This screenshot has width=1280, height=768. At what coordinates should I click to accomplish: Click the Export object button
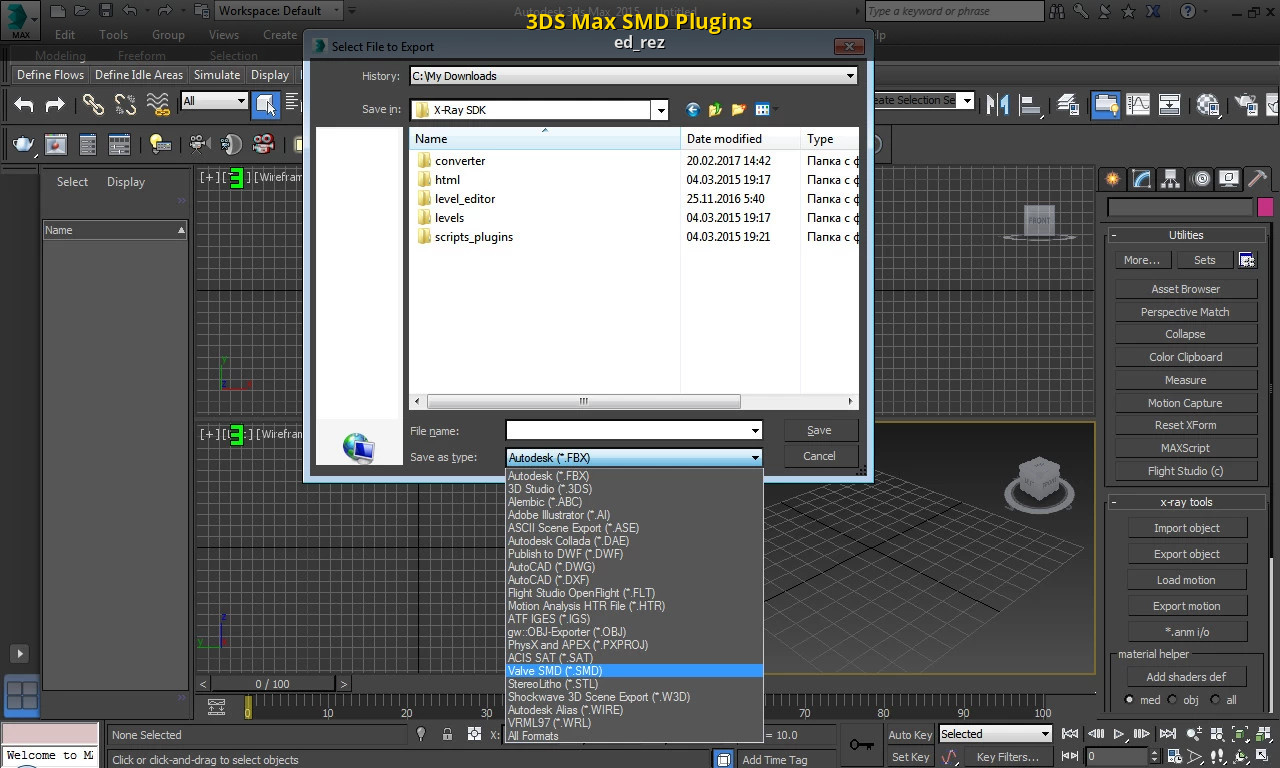click(x=1186, y=554)
